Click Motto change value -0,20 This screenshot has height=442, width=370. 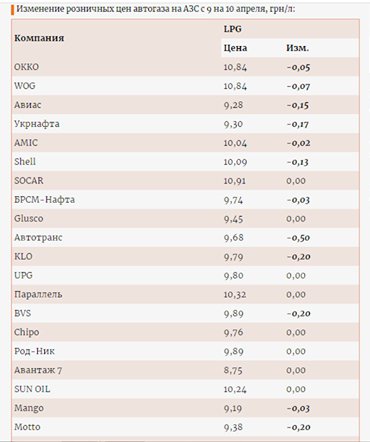pos(298,427)
